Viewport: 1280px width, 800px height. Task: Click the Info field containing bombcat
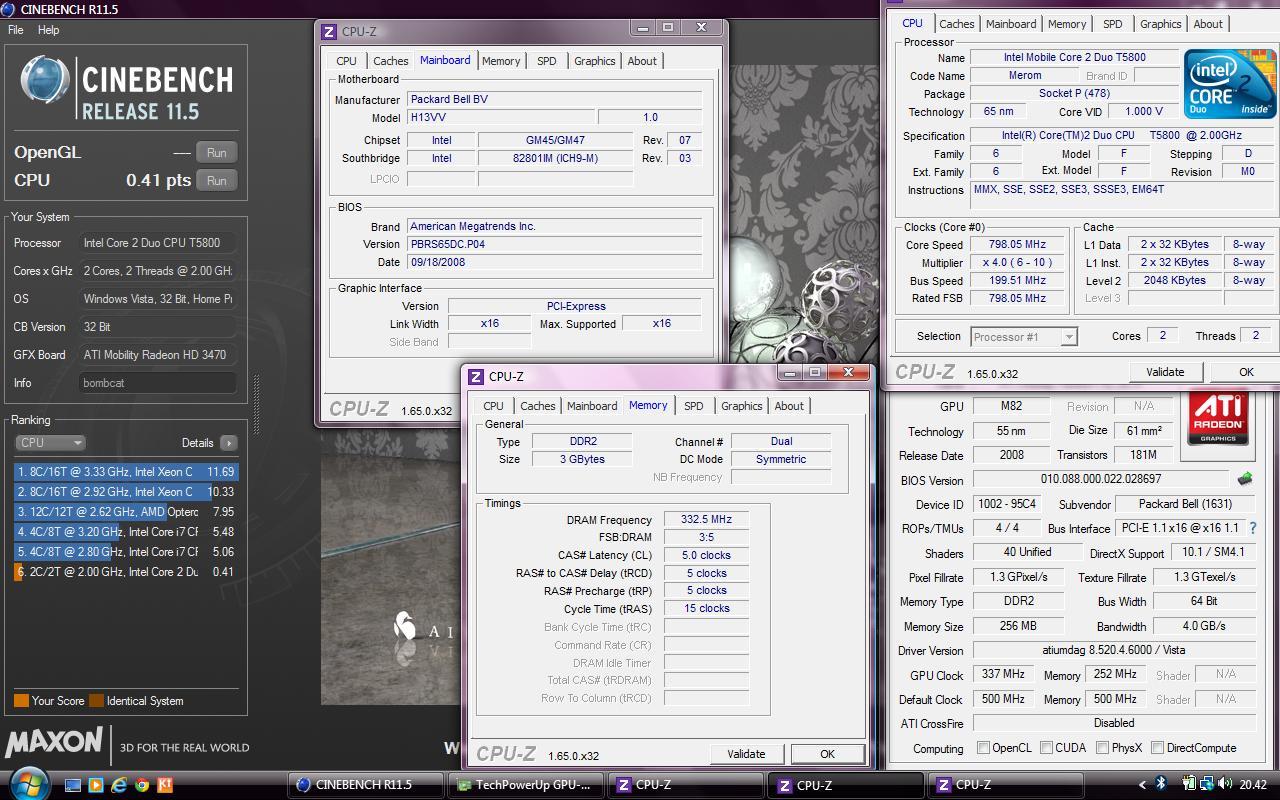click(158, 383)
